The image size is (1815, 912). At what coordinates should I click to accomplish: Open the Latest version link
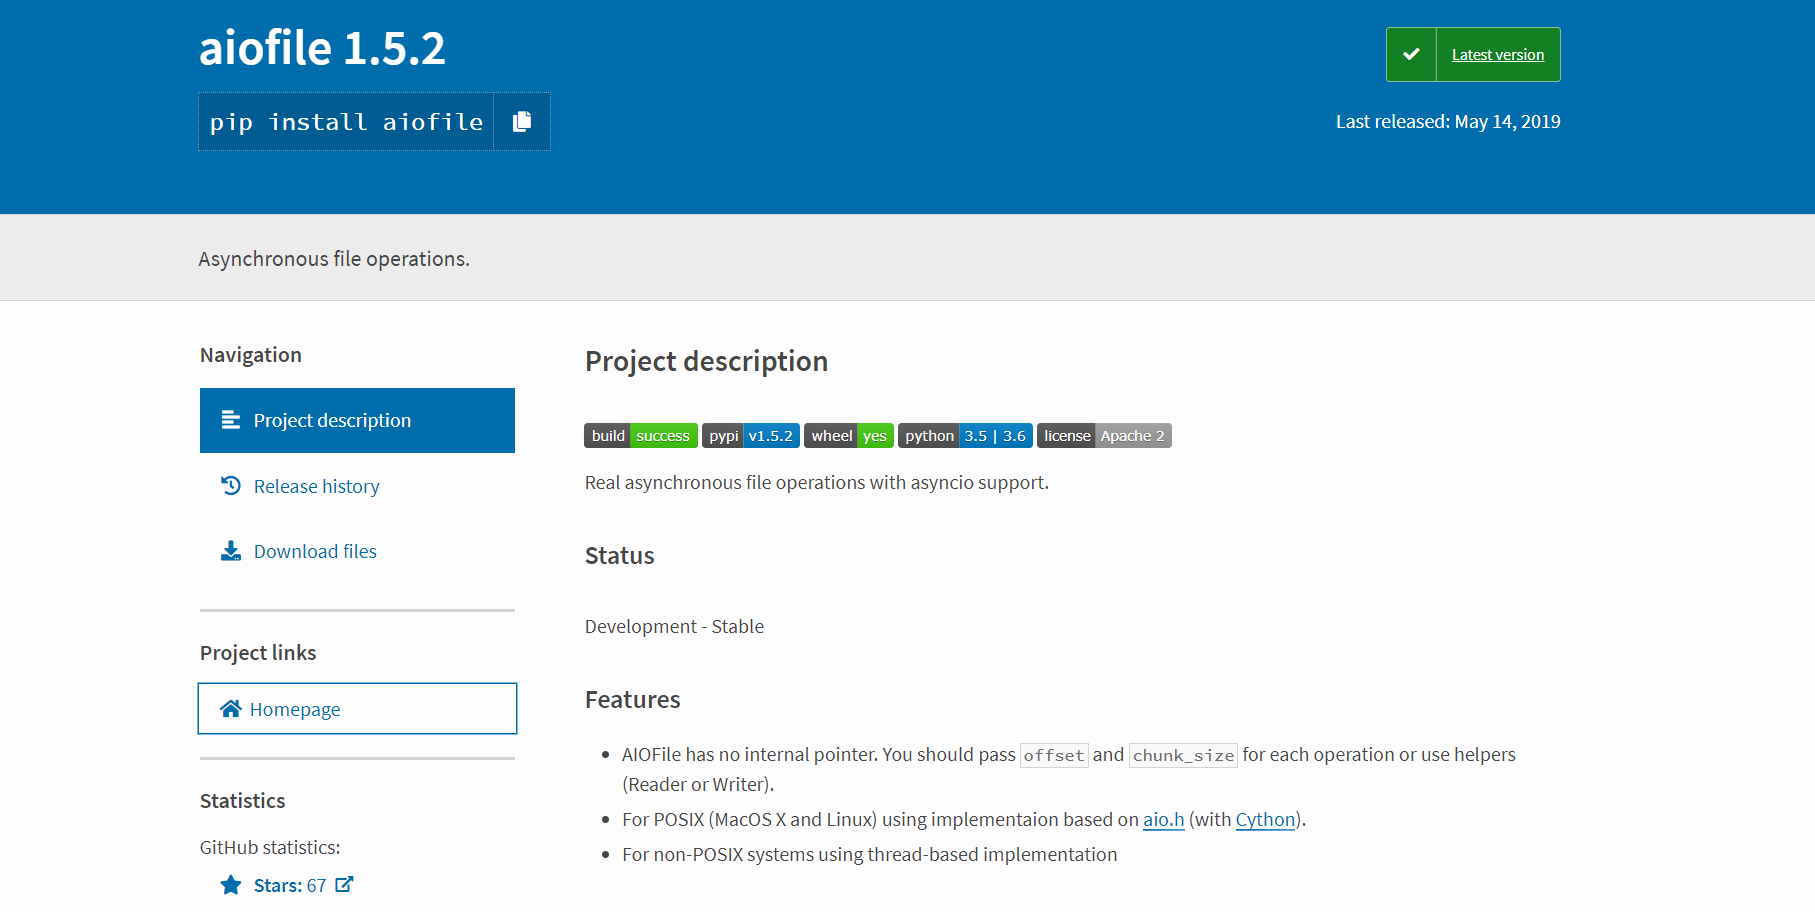tap(1497, 55)
